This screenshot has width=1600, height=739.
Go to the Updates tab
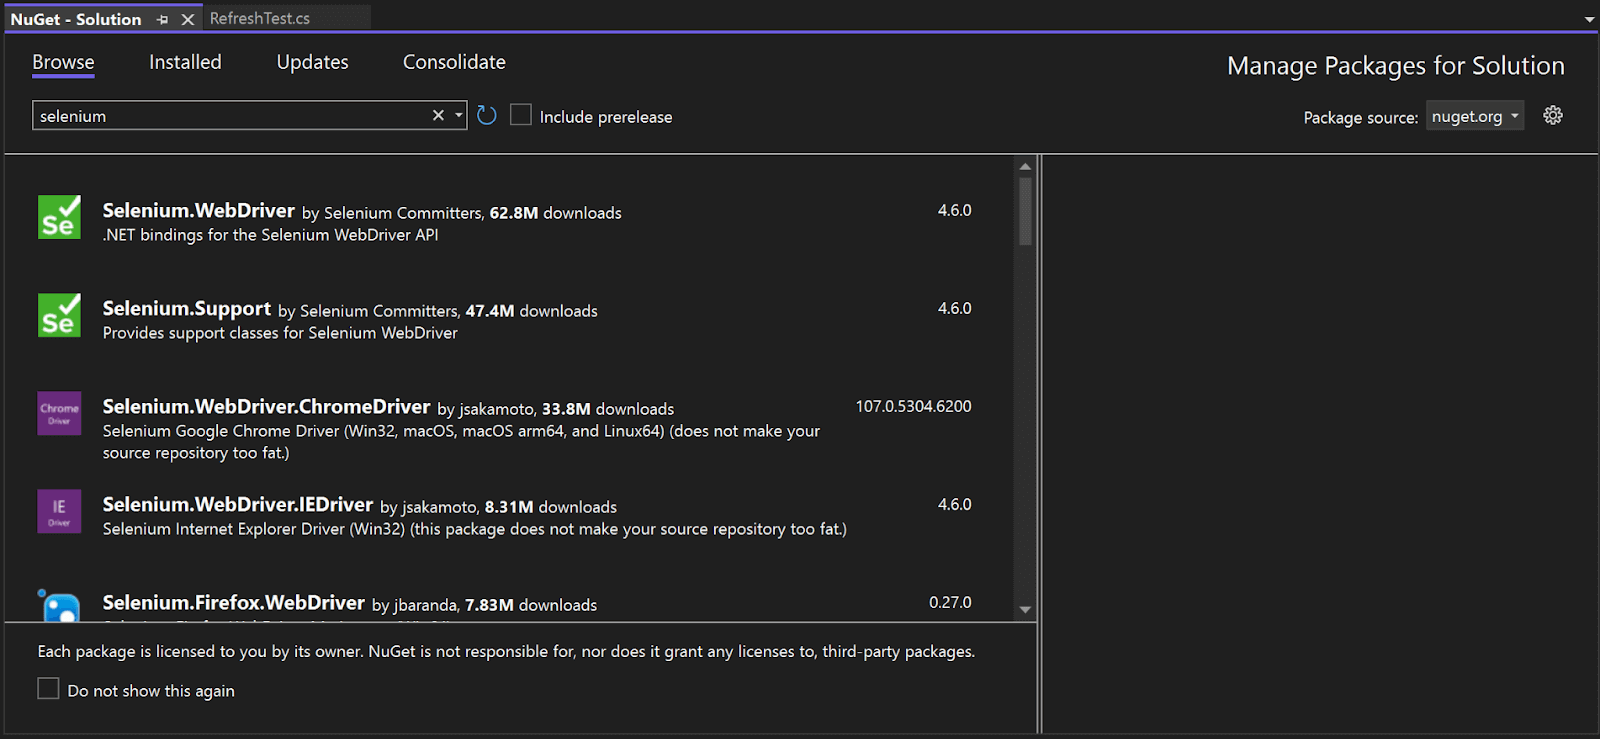pyautogui.click(x=312, y=62)
